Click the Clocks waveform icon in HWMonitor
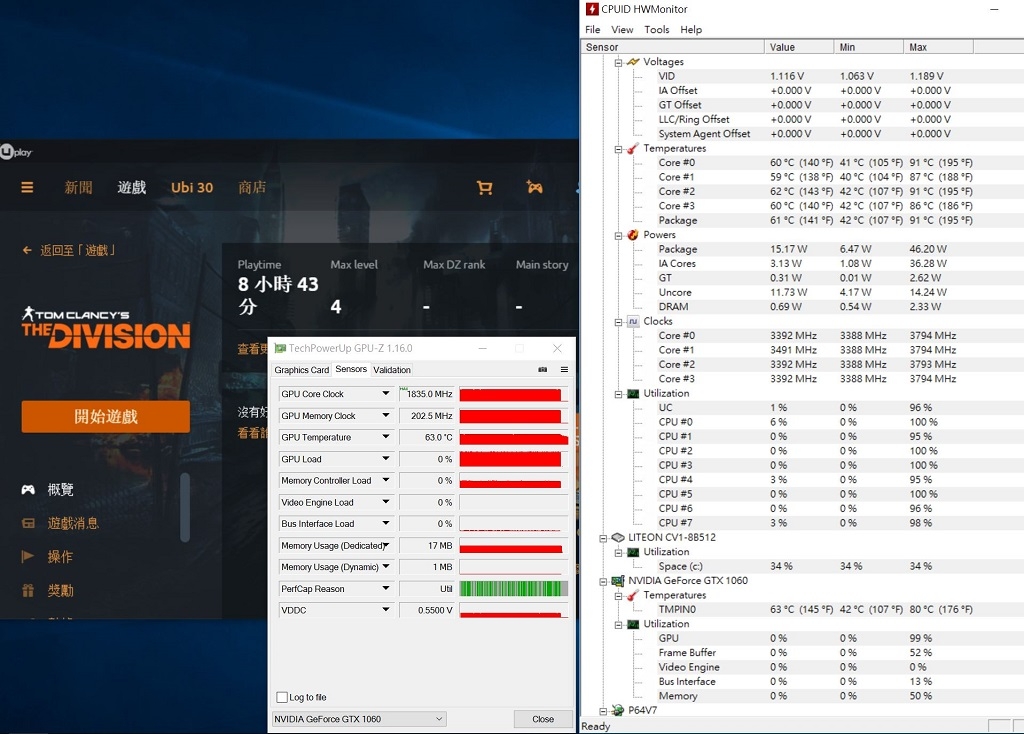This screenshot has height=734, width=1024. click(633, 321)
